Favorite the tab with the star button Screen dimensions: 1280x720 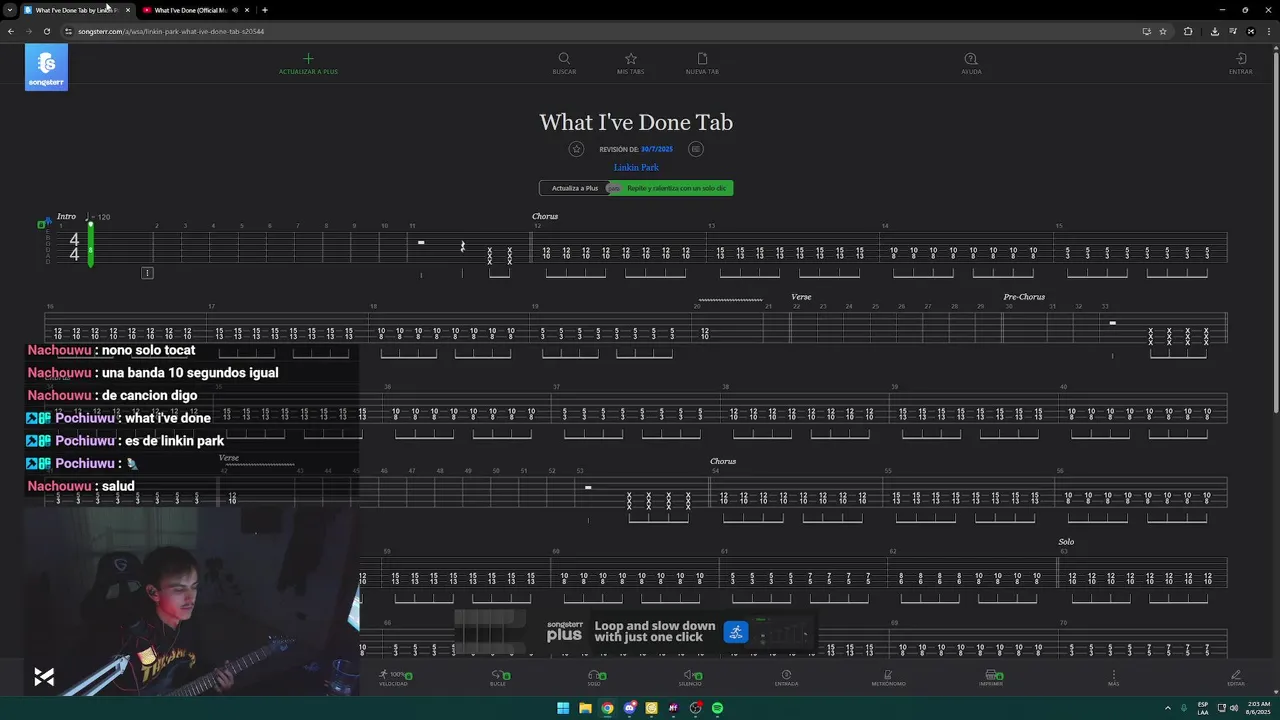576,149
